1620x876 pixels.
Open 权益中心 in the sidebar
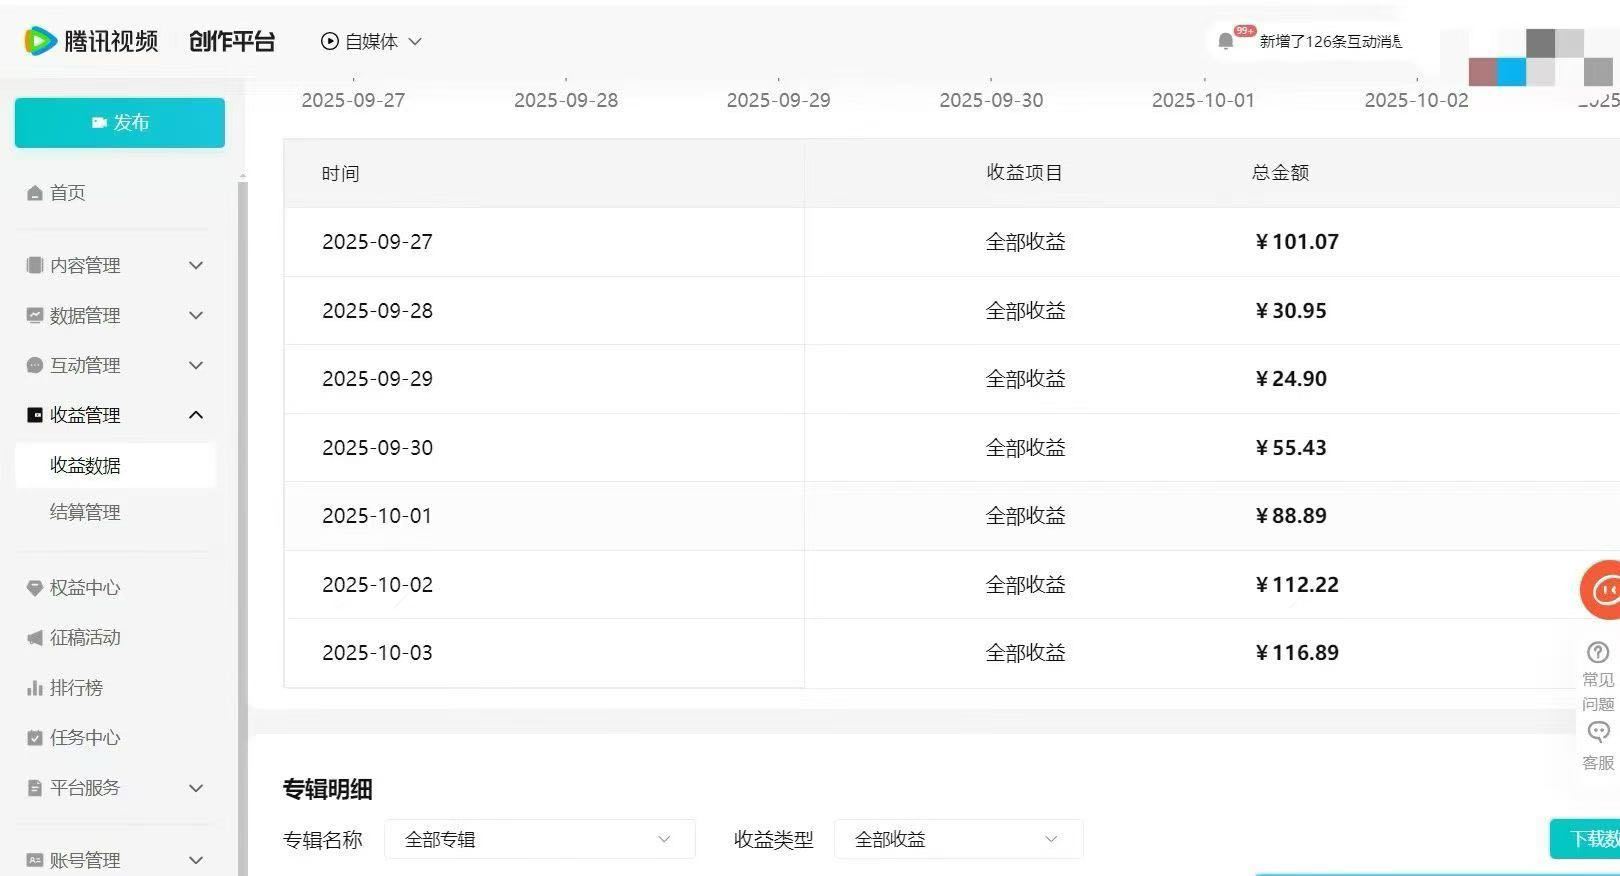tap(84, 588)
